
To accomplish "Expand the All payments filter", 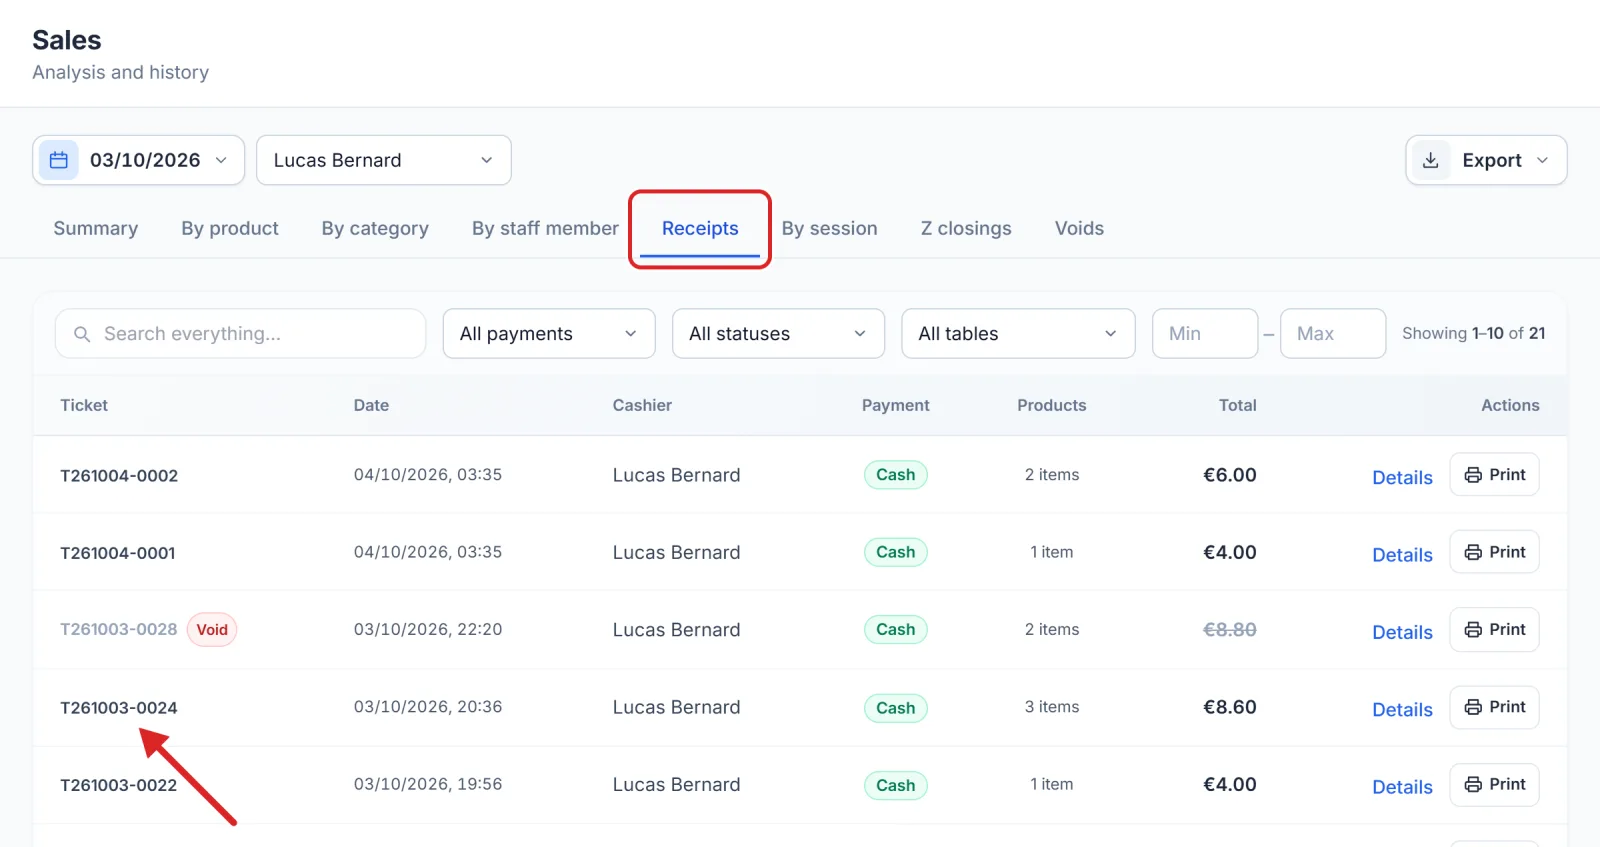I will pyautogui.click(x=549, y=334).
